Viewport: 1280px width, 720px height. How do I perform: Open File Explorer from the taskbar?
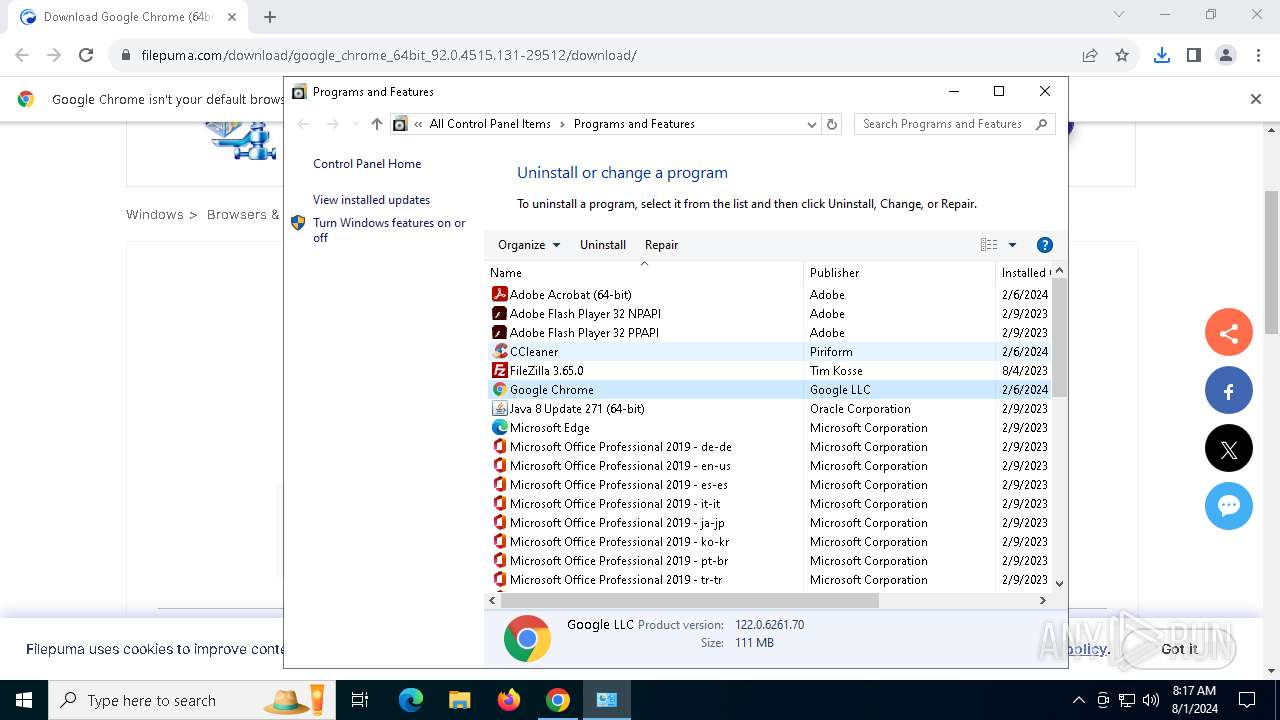(459, 700)
